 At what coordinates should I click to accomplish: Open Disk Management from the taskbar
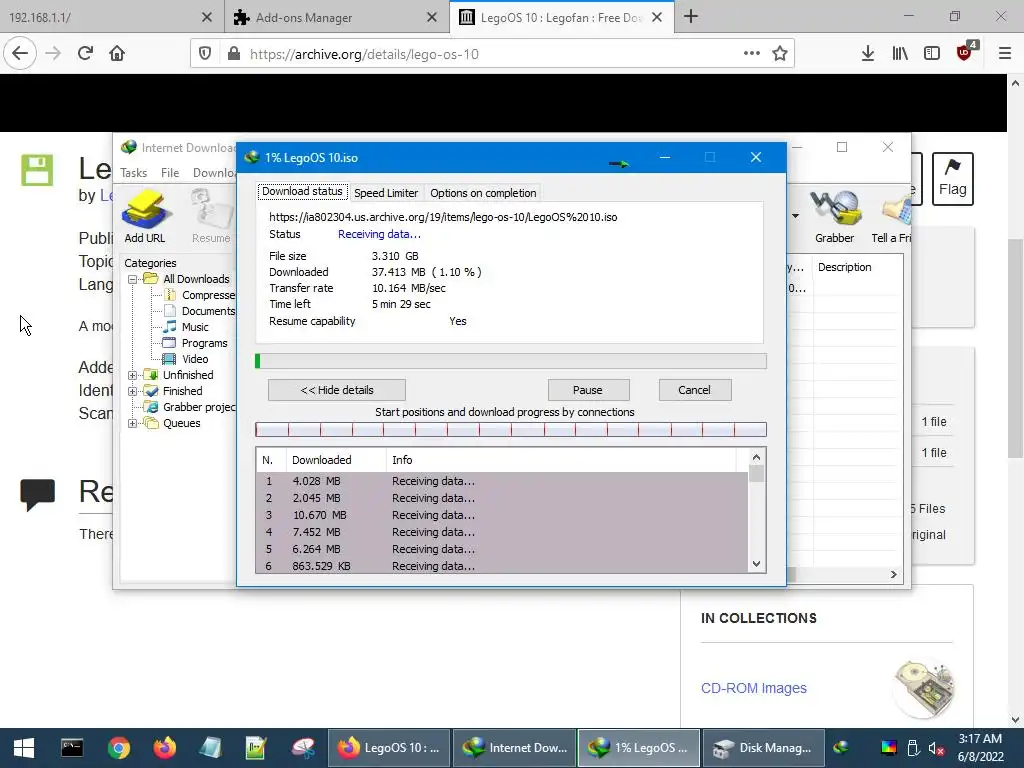(762, 748)
